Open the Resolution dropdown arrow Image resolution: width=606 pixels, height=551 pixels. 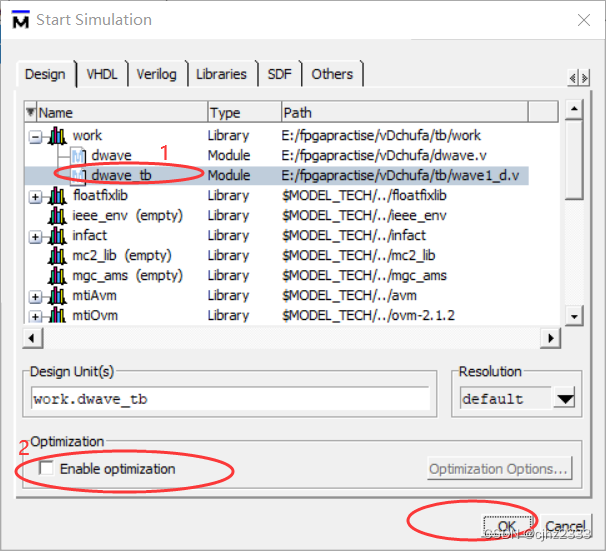[x=565, y=398]
